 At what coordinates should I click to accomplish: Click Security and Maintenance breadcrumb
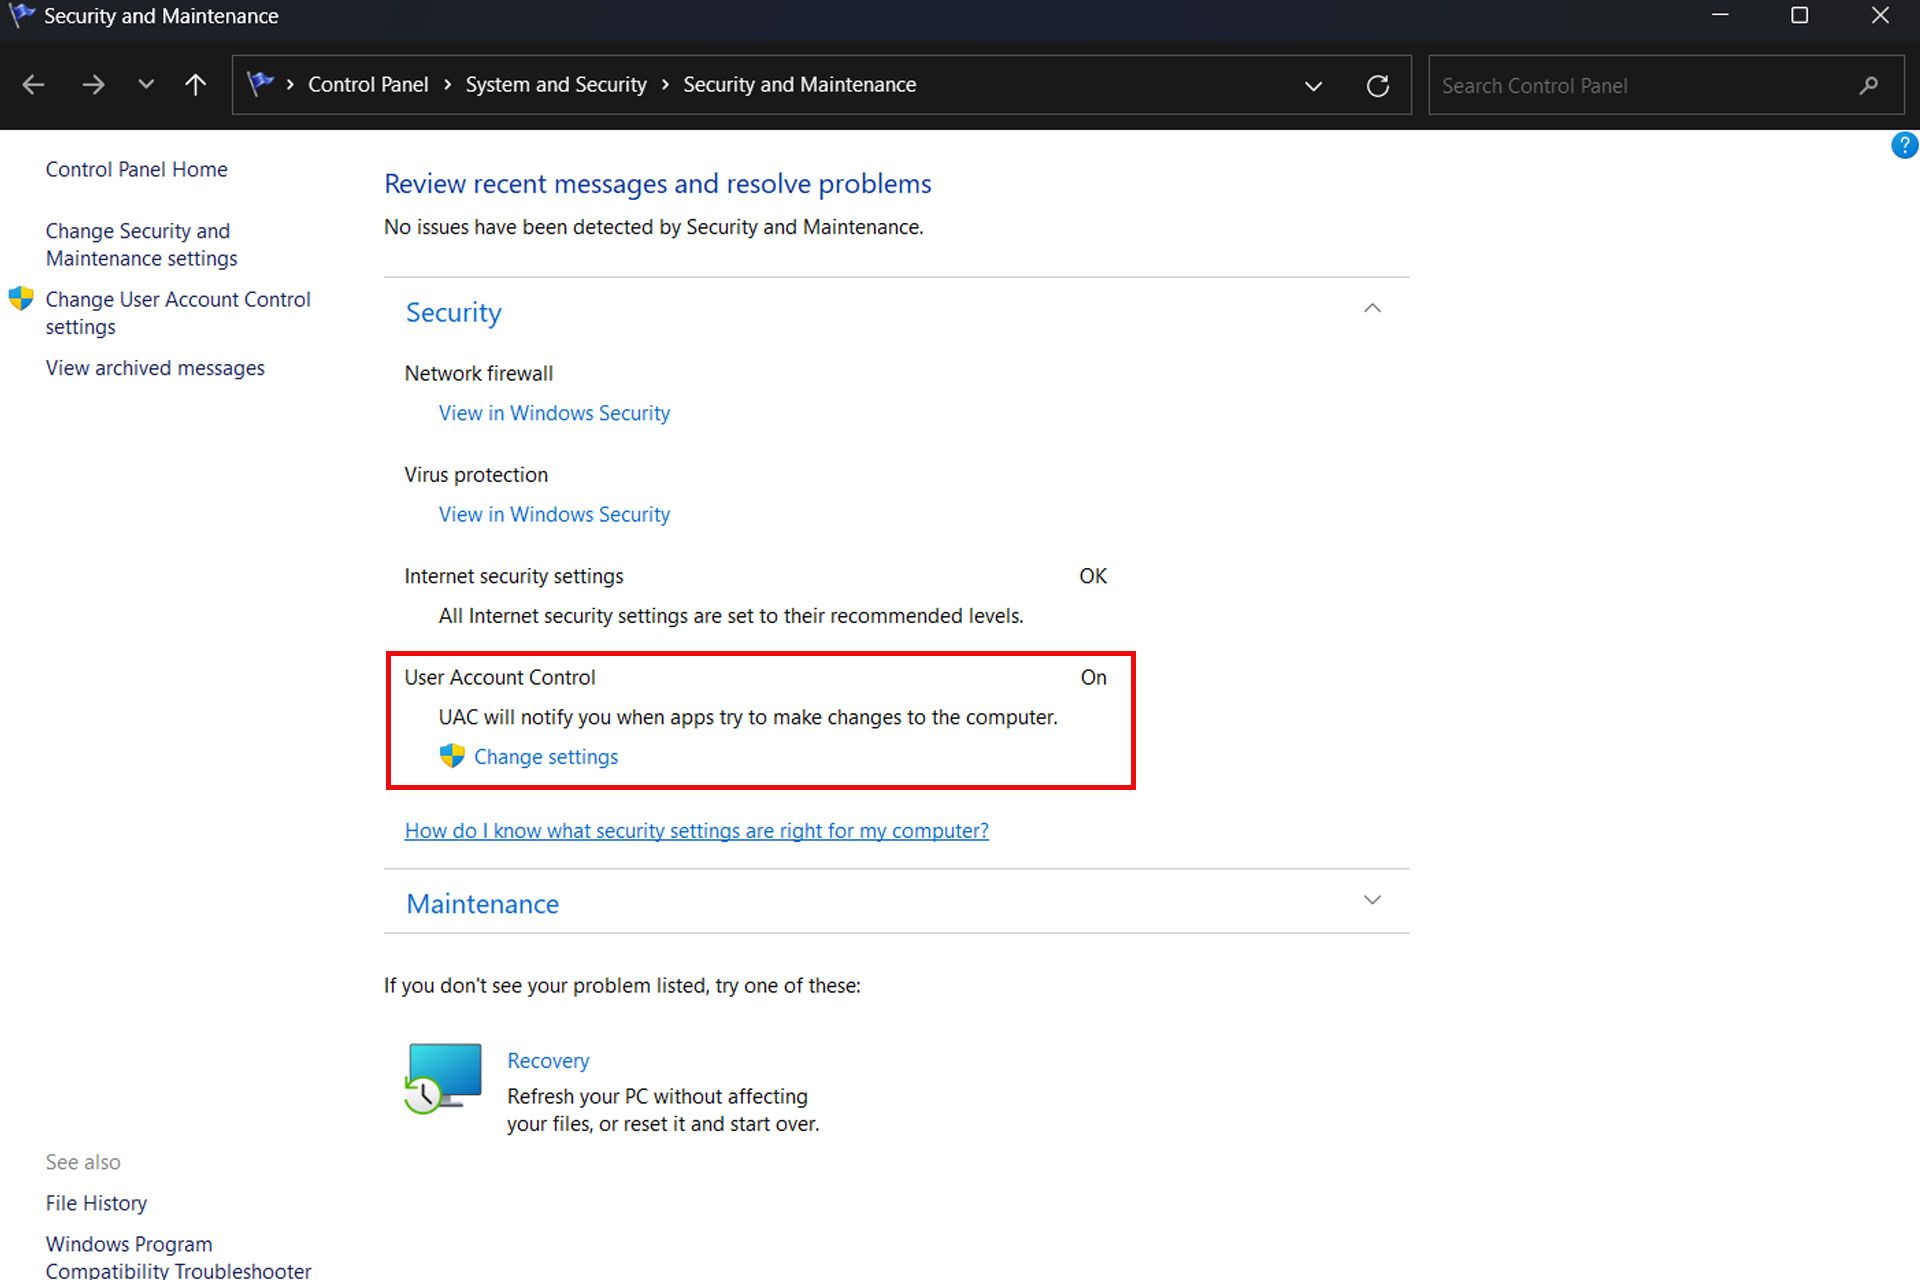[x=799, y=85]
